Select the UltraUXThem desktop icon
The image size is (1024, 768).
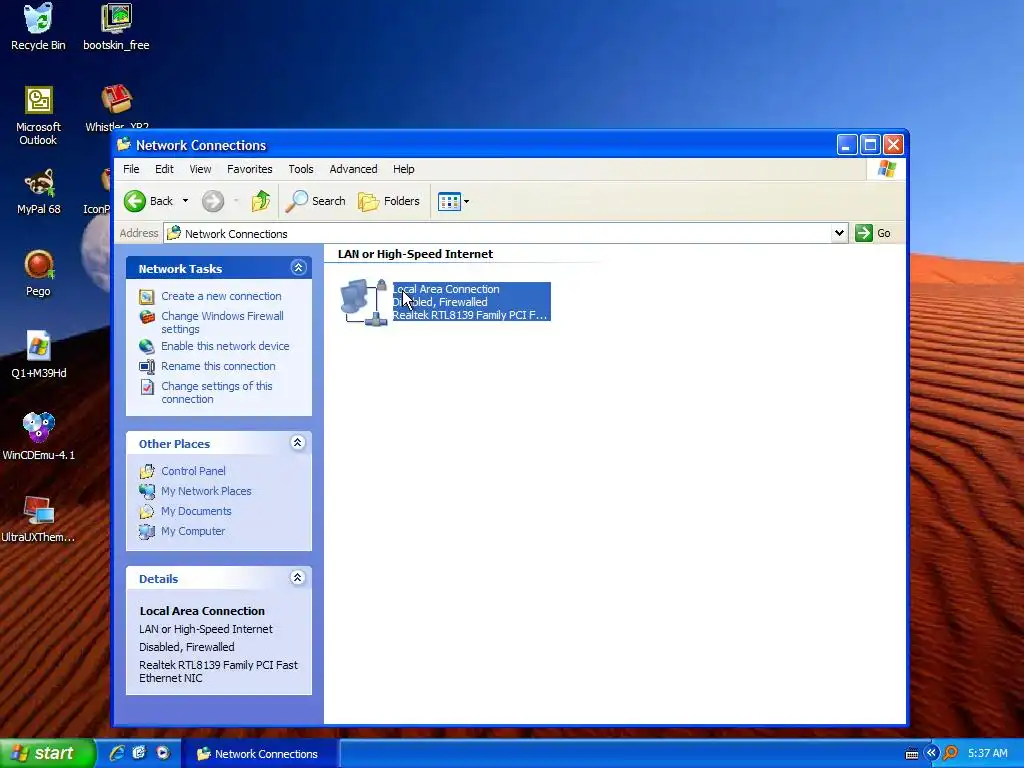tap(39, 519)
